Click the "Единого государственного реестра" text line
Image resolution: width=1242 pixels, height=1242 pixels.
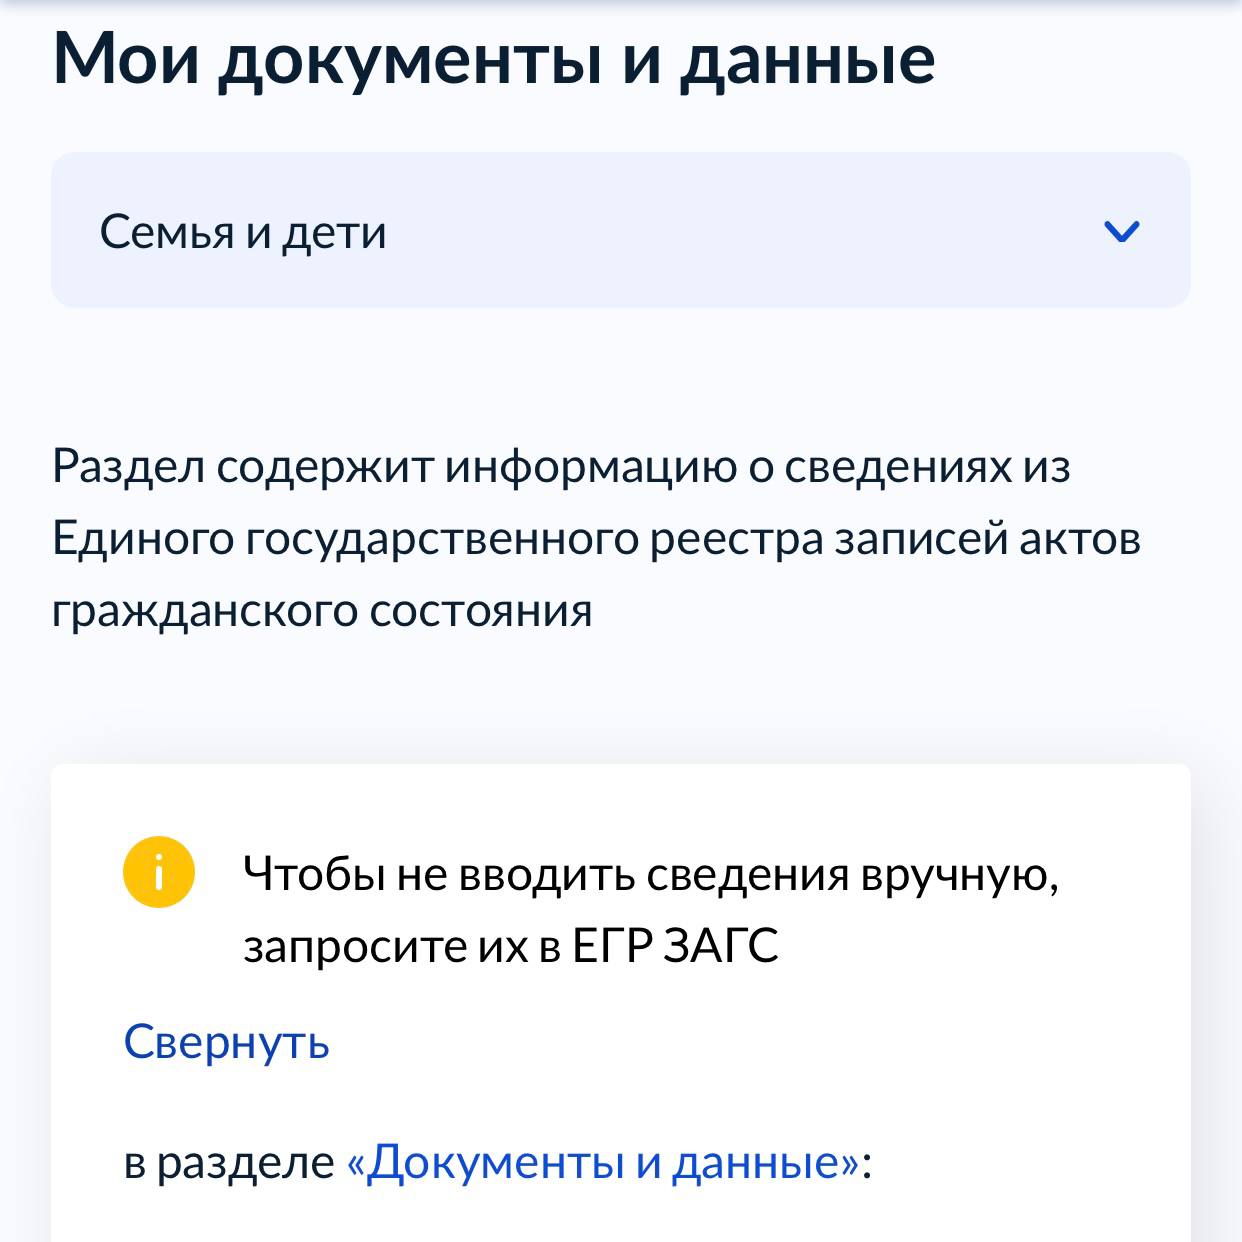(596, 539)
